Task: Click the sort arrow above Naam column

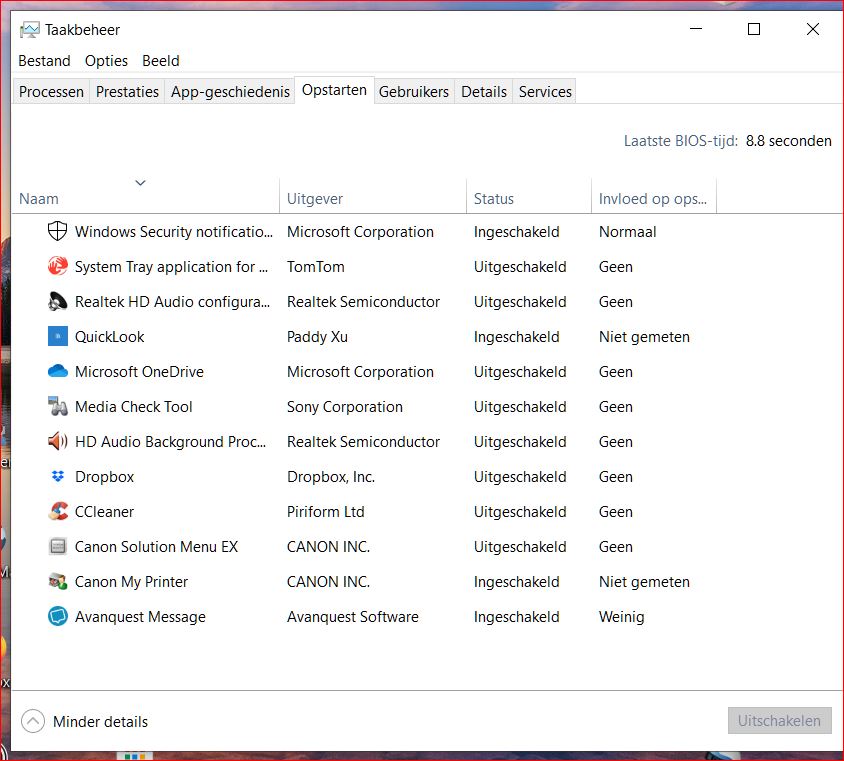Action: (140, 183)
